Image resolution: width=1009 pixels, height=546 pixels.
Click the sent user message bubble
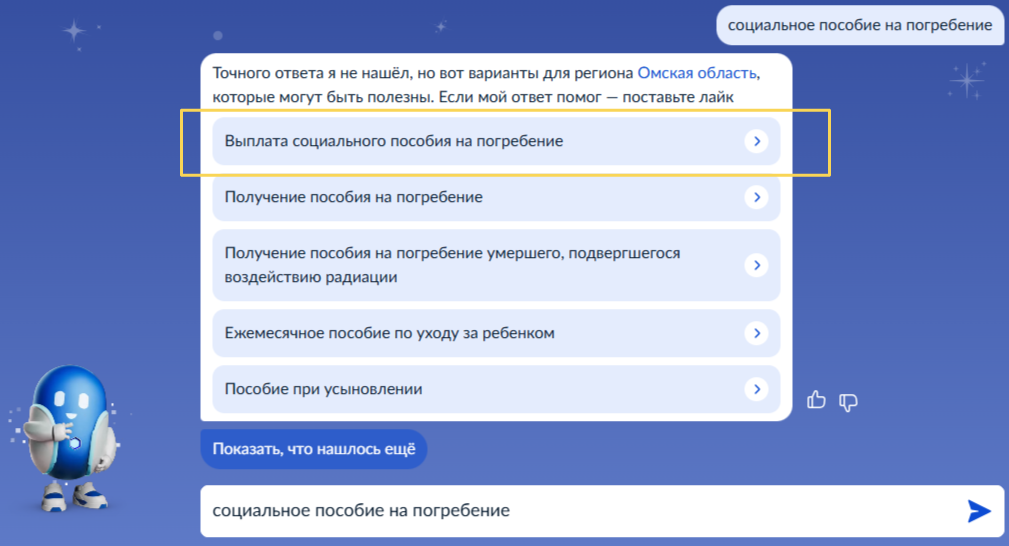tap(860, 25)
